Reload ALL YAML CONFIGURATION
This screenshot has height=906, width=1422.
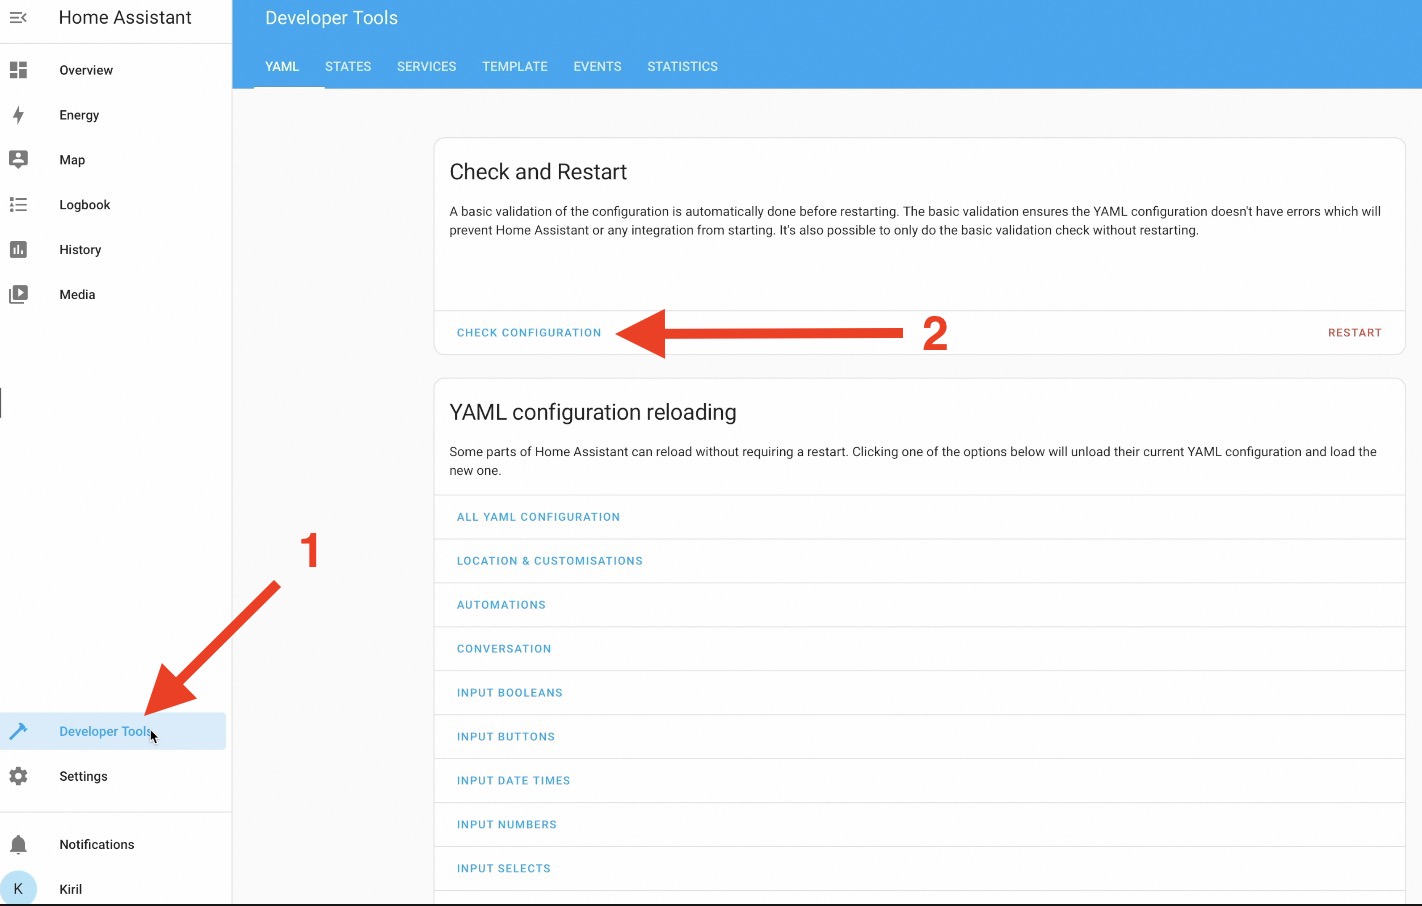(x=538, y=517)
